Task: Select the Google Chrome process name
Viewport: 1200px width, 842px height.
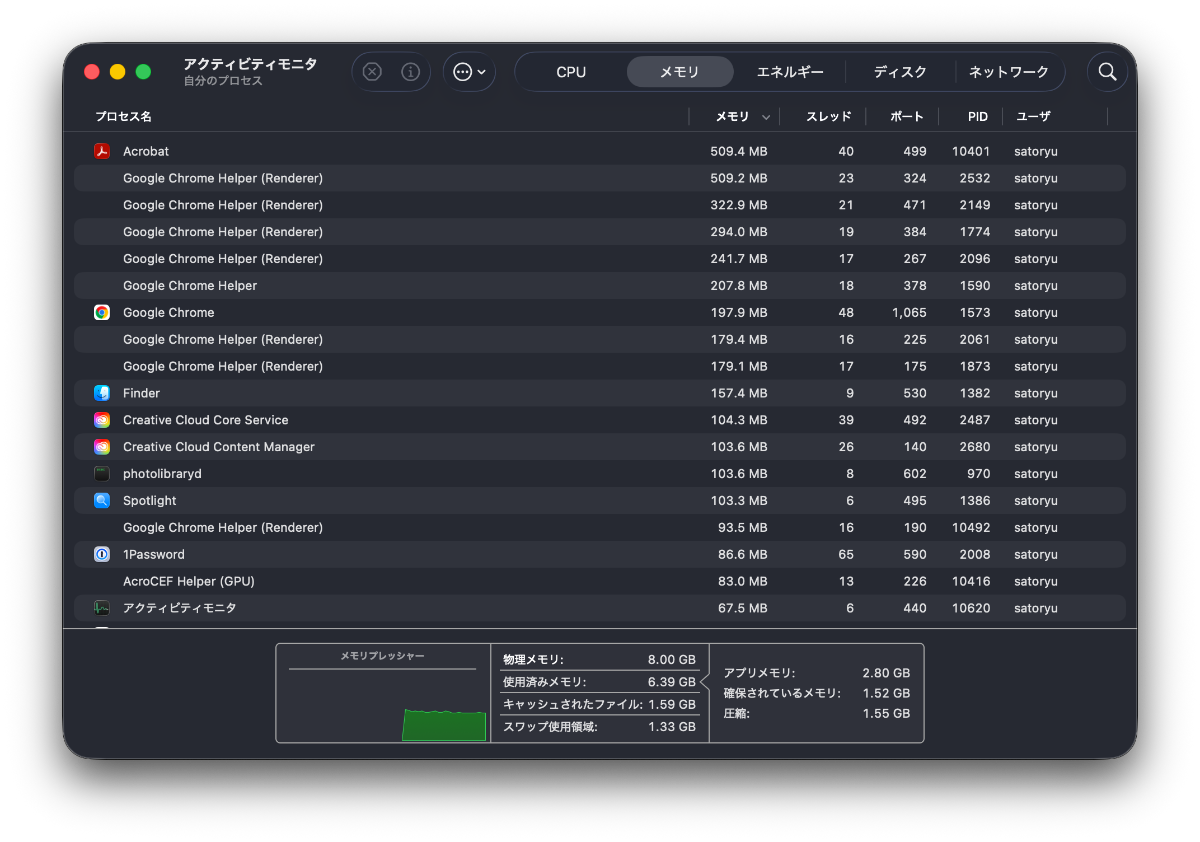Action: (168, 312)
